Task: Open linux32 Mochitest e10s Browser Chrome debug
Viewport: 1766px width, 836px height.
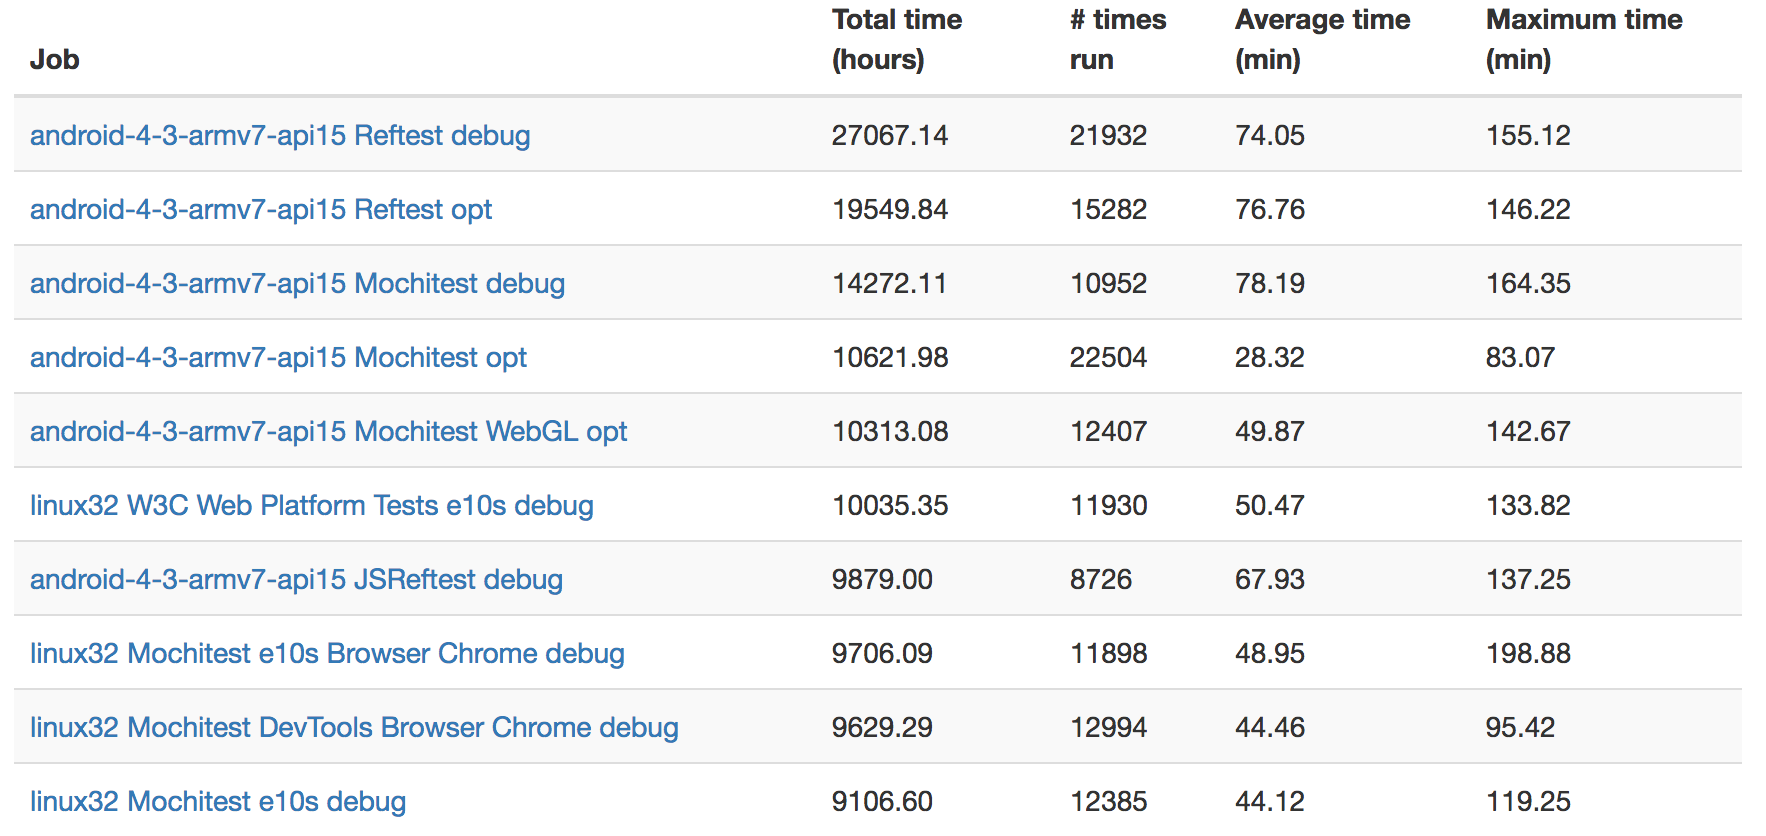Action: (327, 653)
